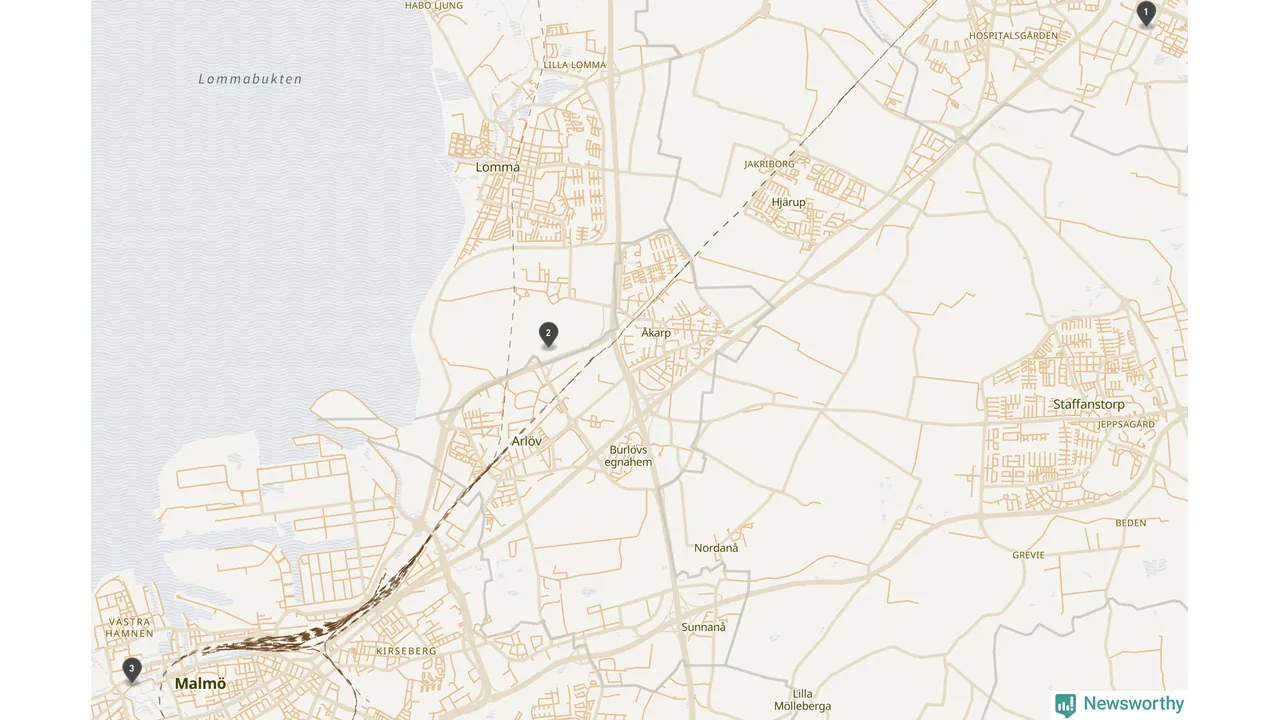Viewport: 1280px width, 720px height.
Task: Click map marker number 1
Action: tap(1146, 13)
